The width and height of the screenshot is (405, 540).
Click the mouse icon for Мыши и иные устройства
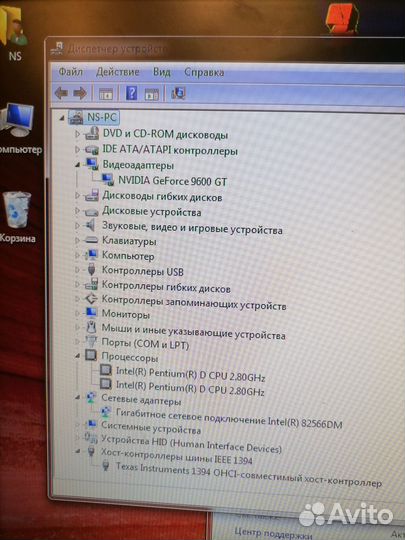pyautogui.click(x=91, y=327)
